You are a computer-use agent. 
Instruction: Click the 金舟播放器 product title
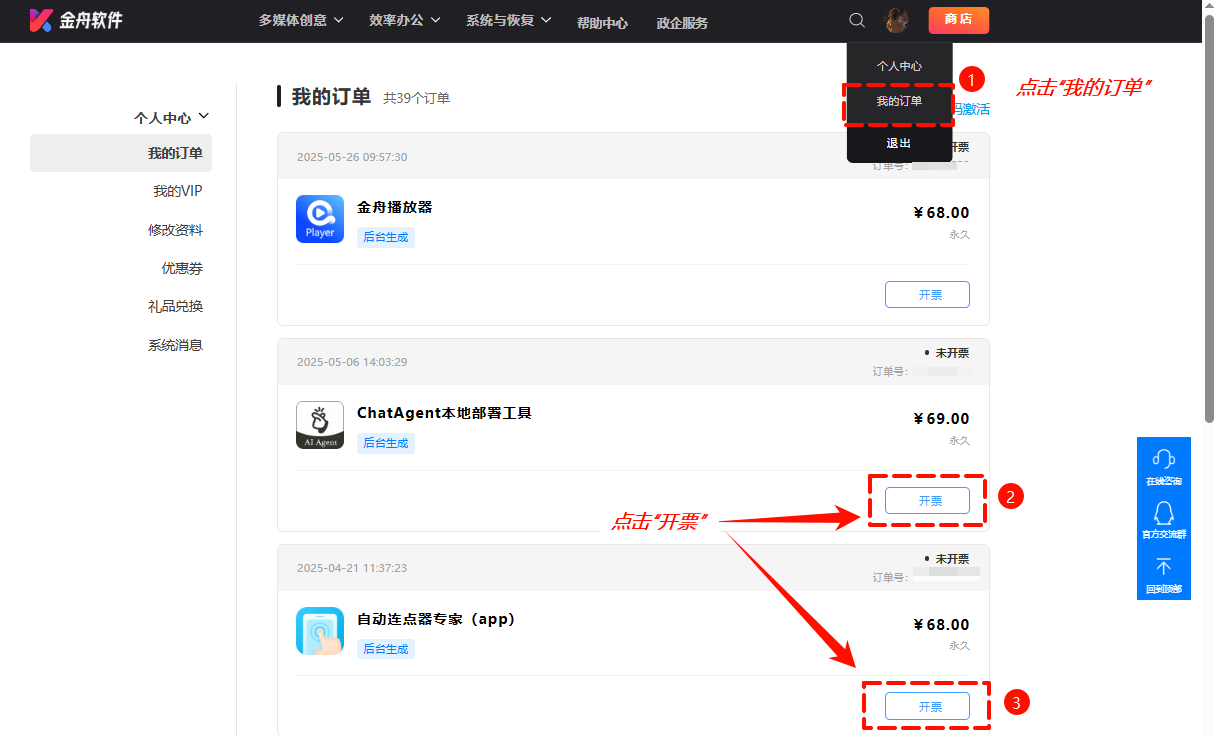(x=394, y=207)
